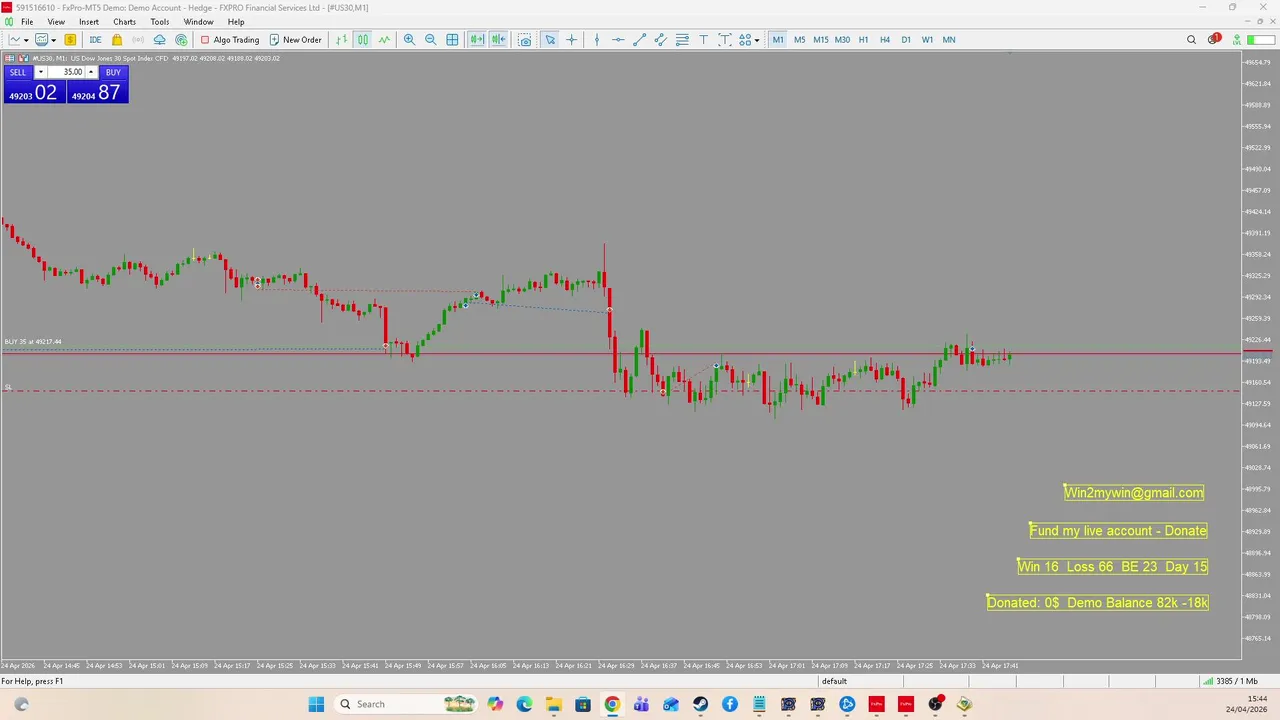Toggle chart auto scroll
Screen dimensions: 1280x720
(x=477, y=40)
